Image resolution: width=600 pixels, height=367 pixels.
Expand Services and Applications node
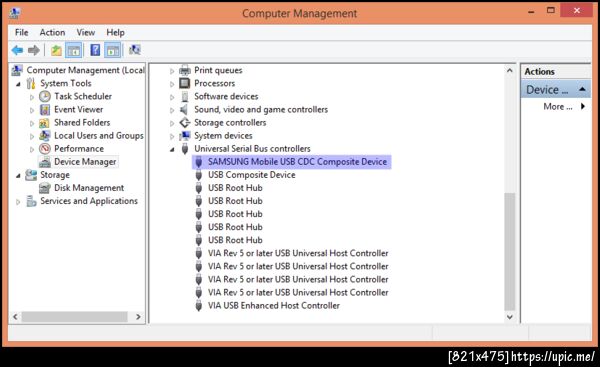pos(18,202)
